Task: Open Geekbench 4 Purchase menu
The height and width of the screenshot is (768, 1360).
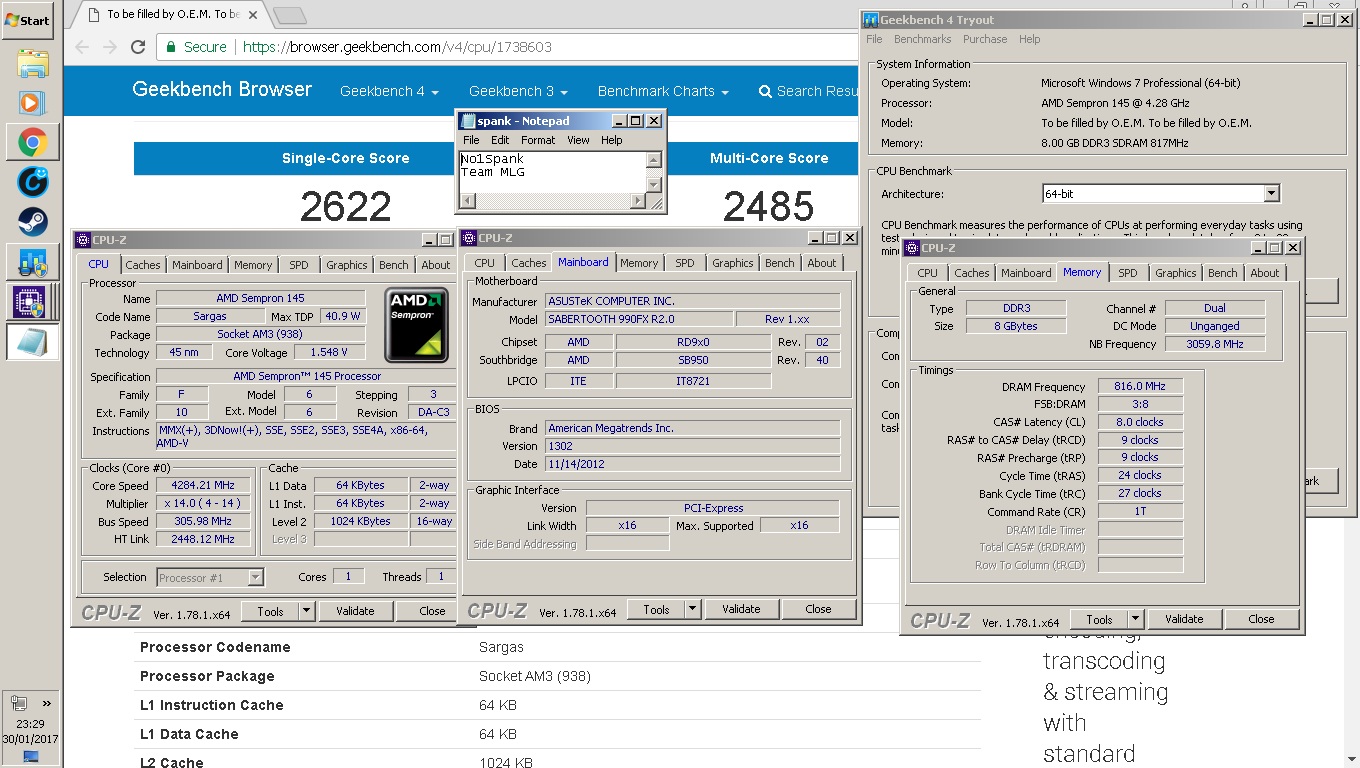Action: (985, 39)
